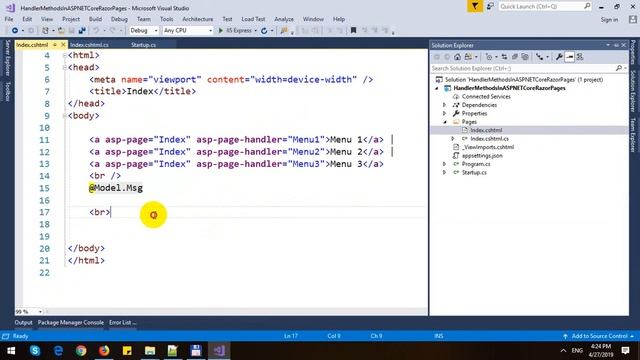This screenshot has height=360, width=640.
Task: Toggle auto-hide pin on Solution Explorer
Action: (x=616, y=45)
